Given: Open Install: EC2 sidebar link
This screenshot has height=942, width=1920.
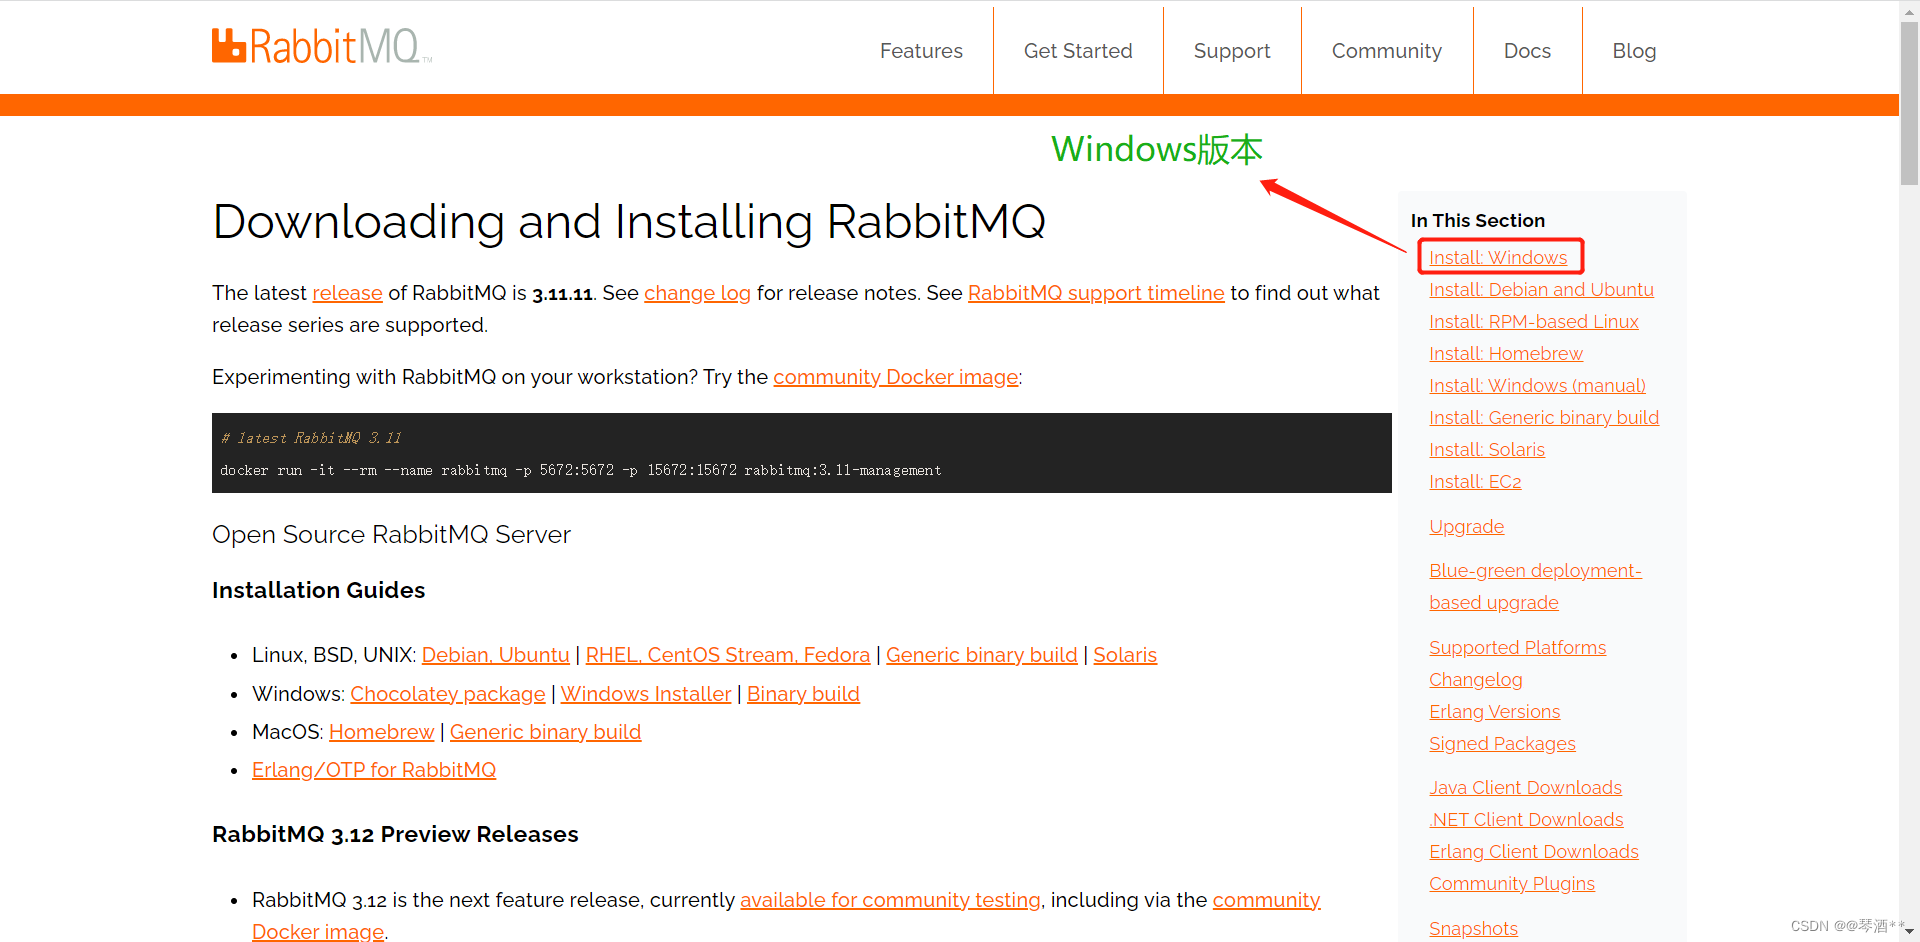Looking at the screenshot, I should click(x=1475, y=482).
